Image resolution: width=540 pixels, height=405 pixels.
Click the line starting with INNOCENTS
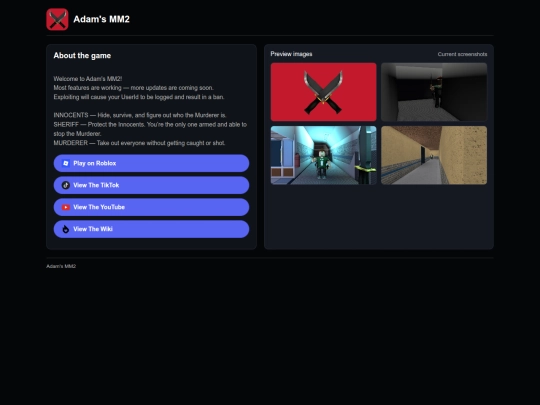(x=140, y=115)
